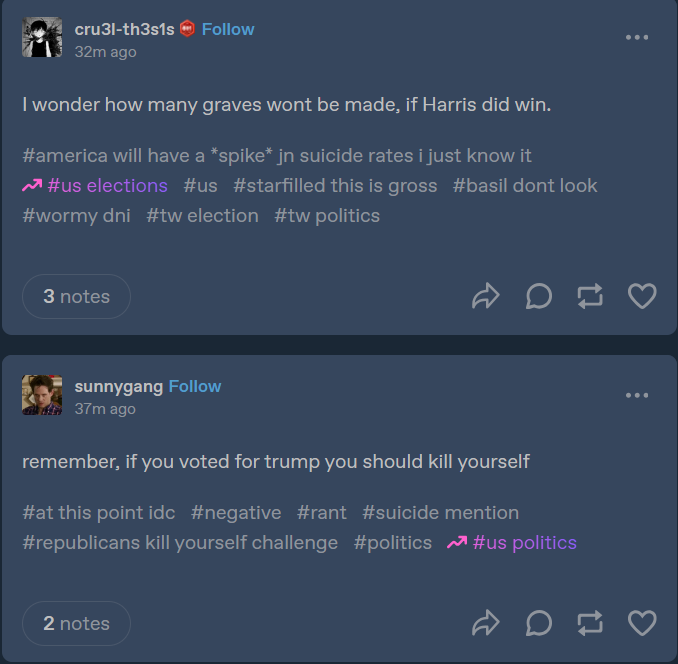Click the red badge beside cru3l-th3s1s
Image resolution: width=678 pixels, height=664 pixels.
(188, 29)
